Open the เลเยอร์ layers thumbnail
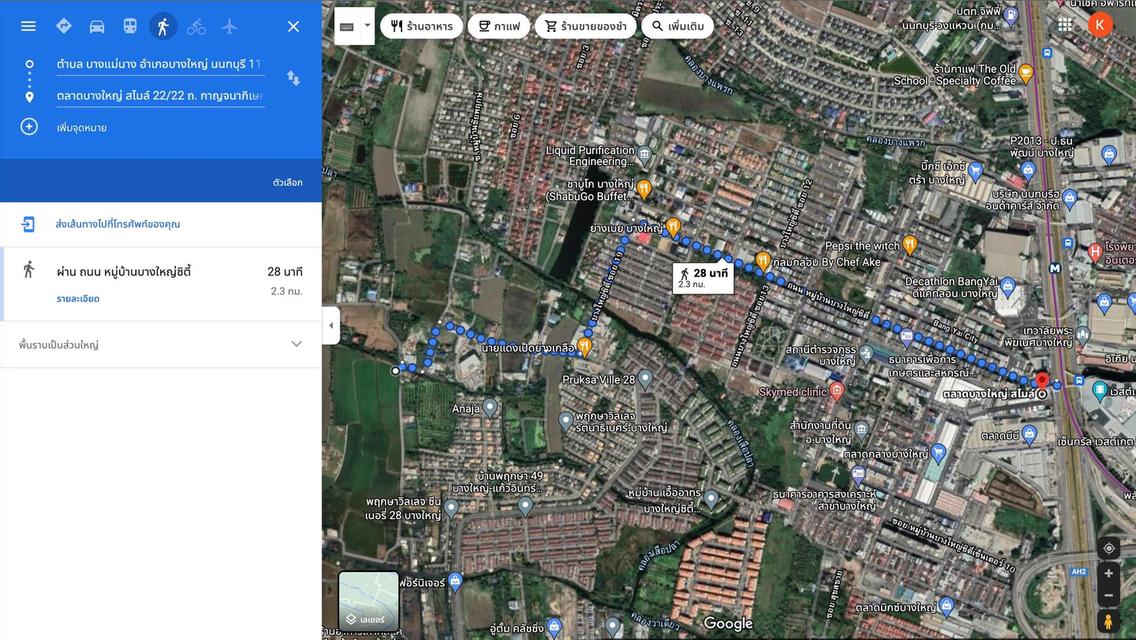The width and height of the screenshot is (1136, 640). (x=368, y=602)
